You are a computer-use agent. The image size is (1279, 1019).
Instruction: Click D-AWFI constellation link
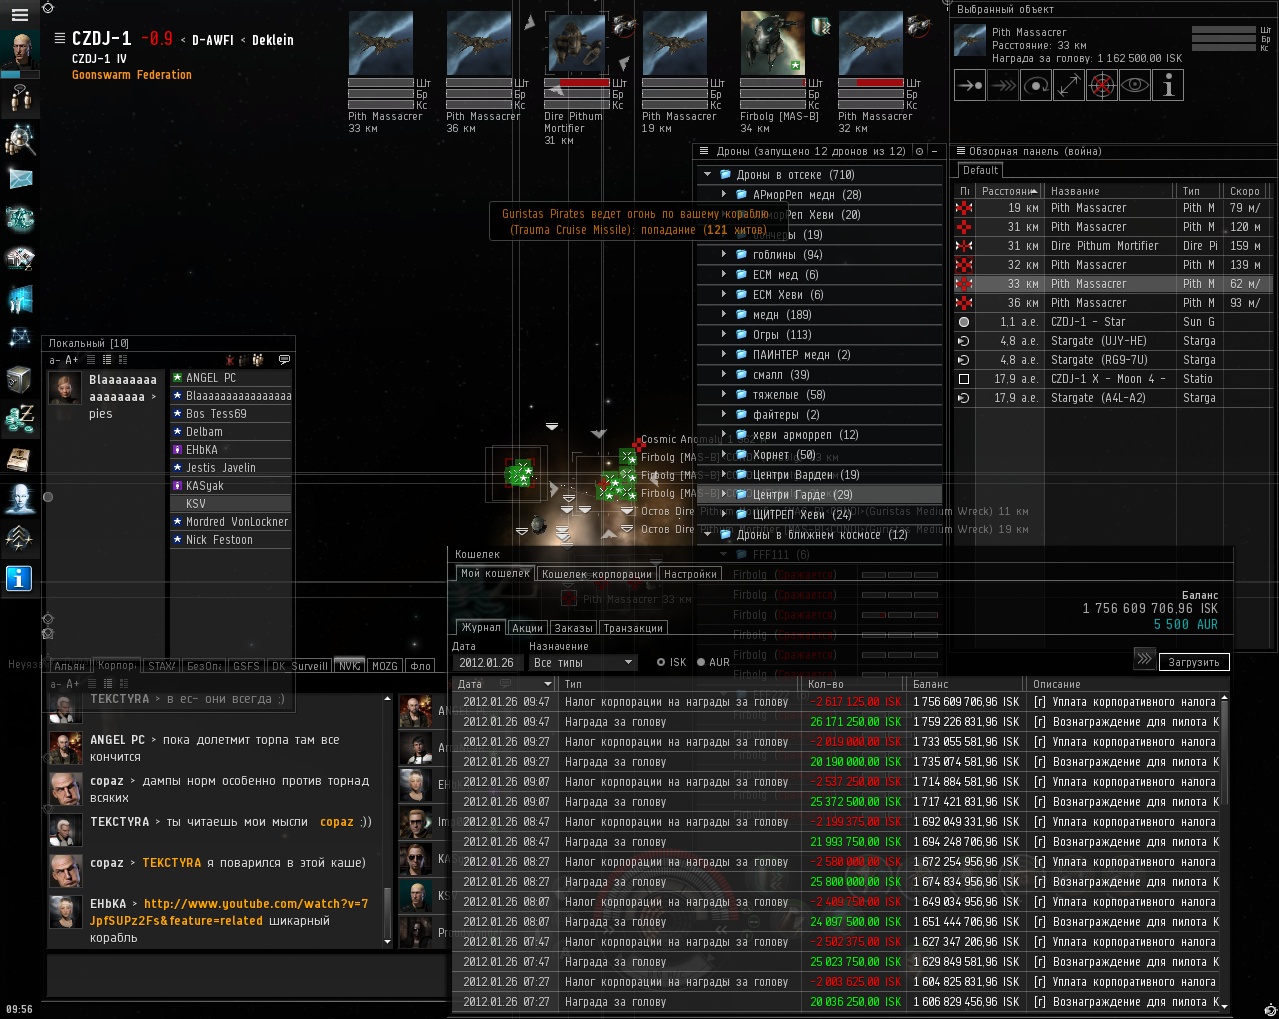point(212,40)
